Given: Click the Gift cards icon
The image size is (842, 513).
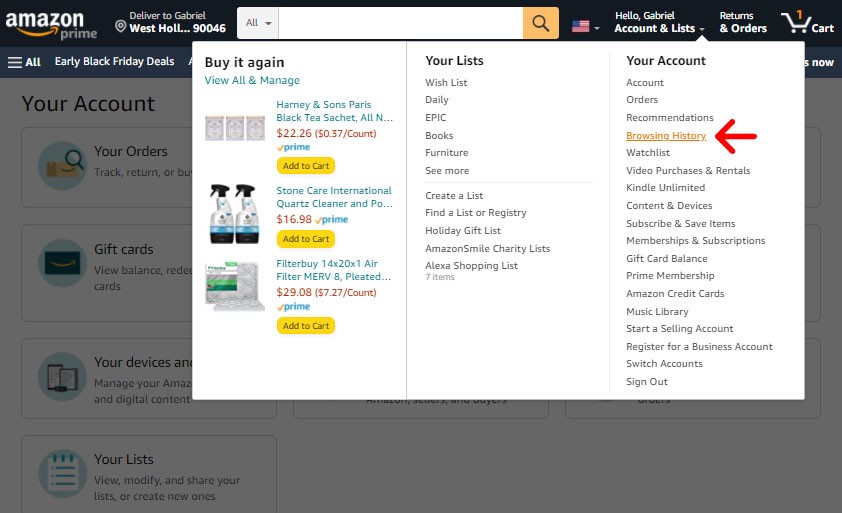Looking at the screenshot, I should pyautogui.click(x=63, y=263).
